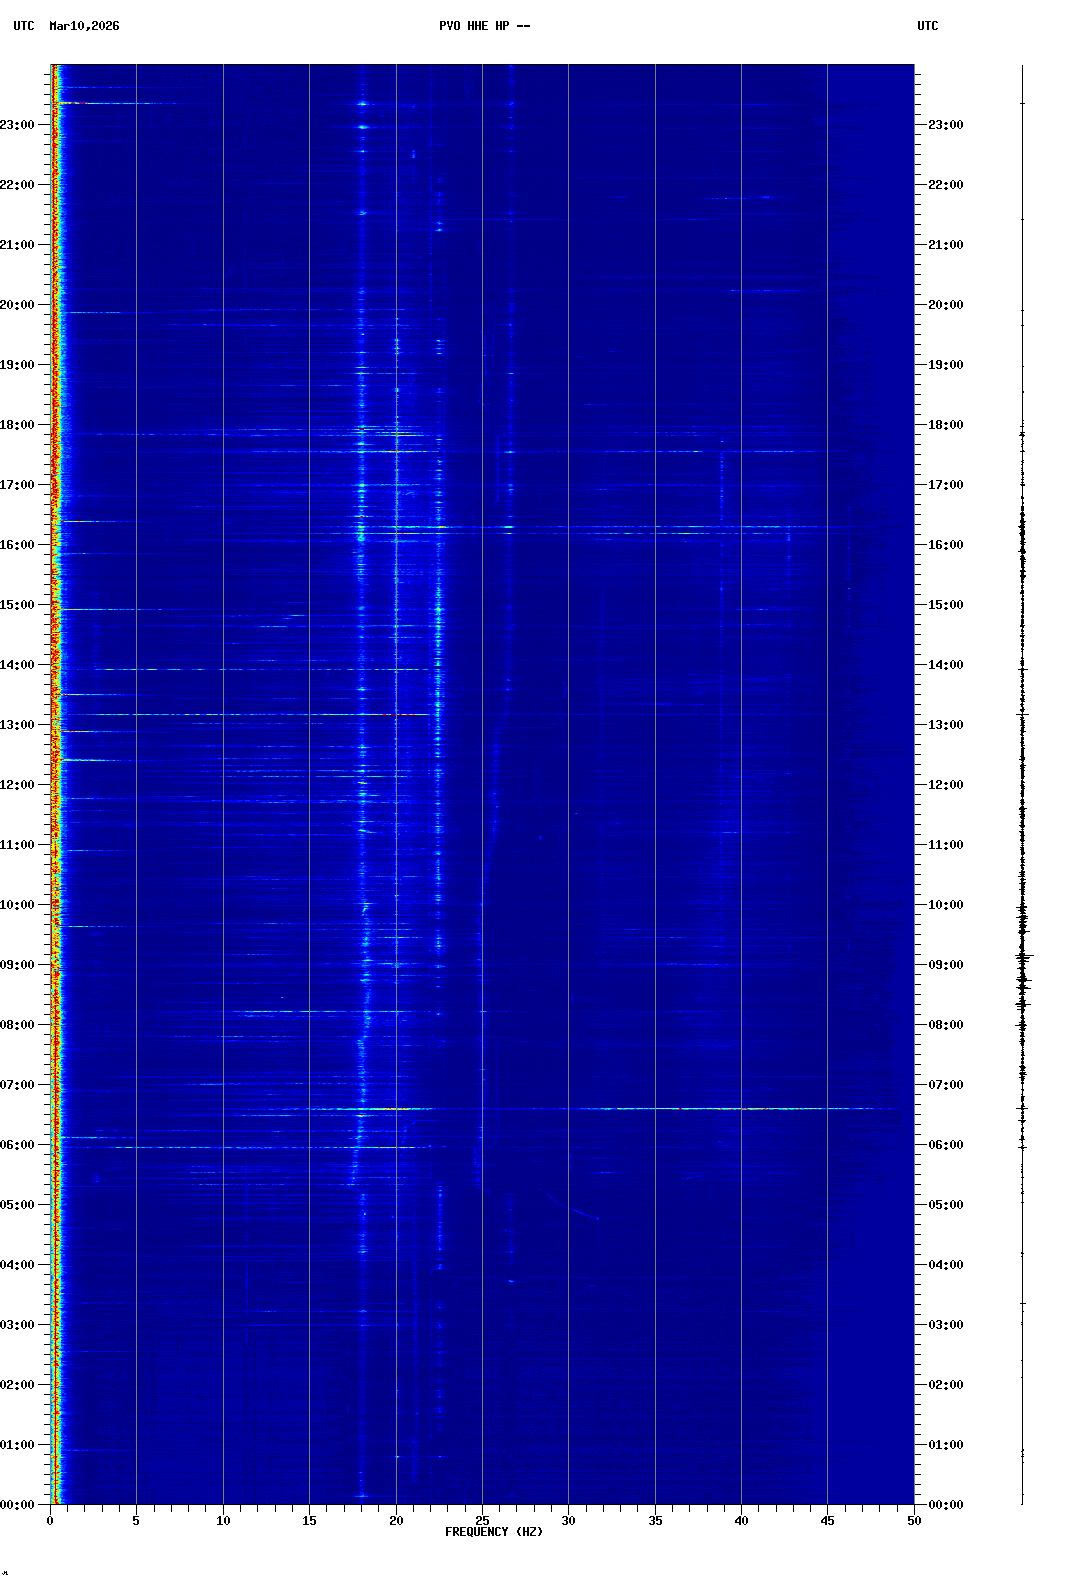Click the 00:00 marker on right time axis
1066x1584 pixels.
tap(945, 1505)
